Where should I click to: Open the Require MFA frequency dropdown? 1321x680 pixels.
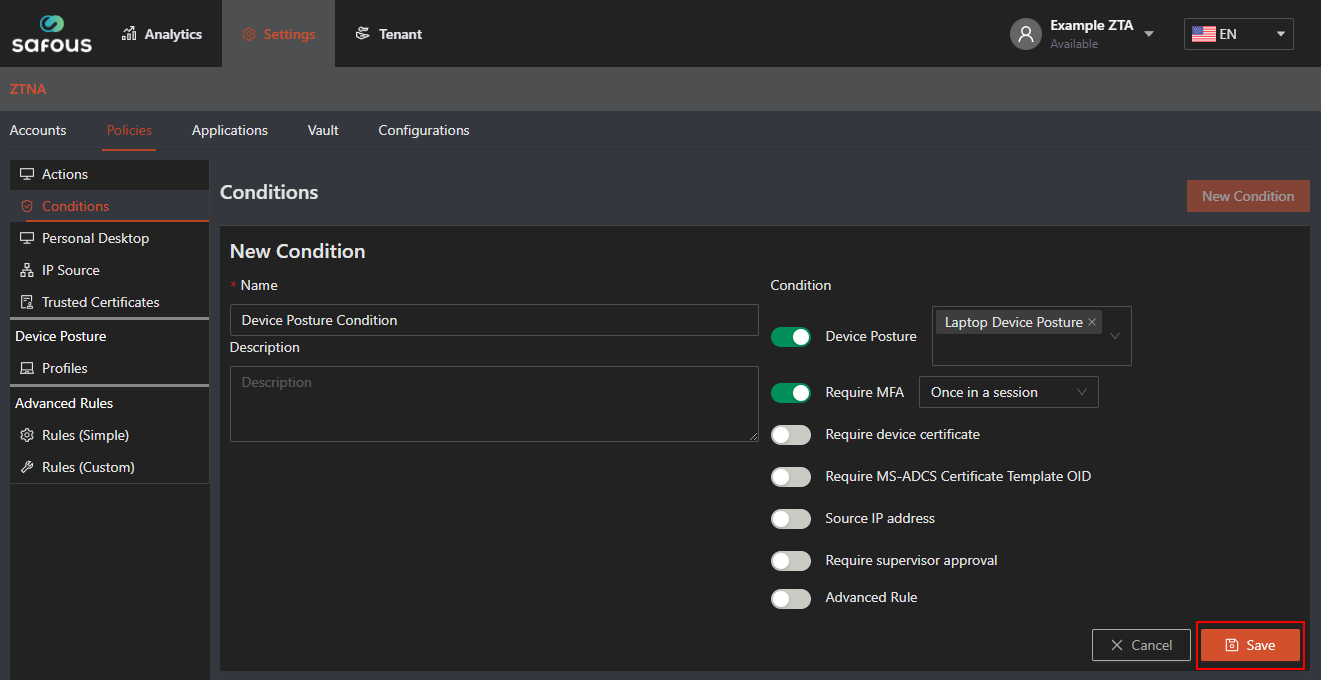[x=1008, y=393]
